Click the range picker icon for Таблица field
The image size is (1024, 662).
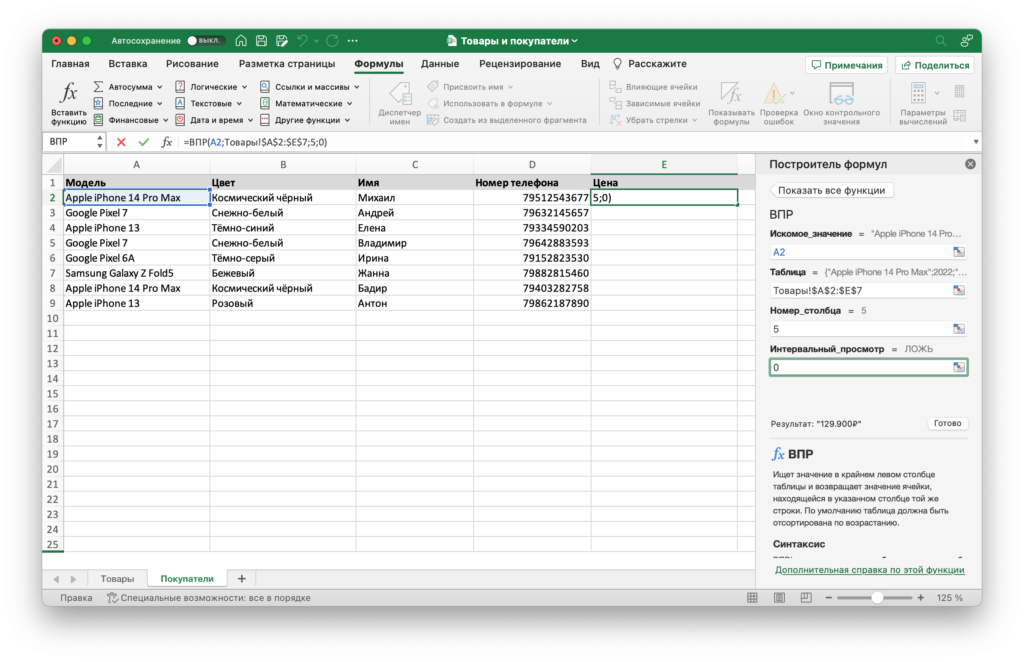pyautogui.click(x=958, y=290)
